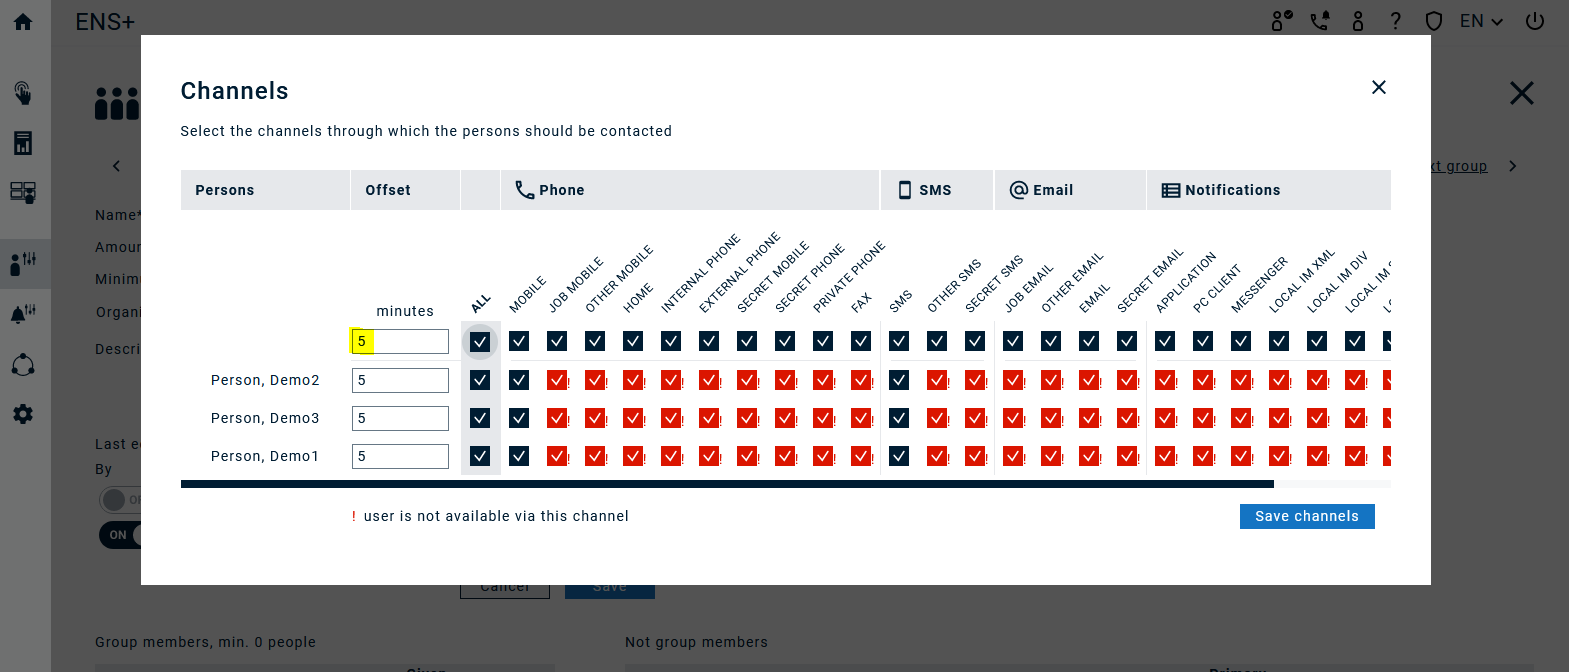The image size is (1569, 672).
Task: Click the help question mark icon
Action: 1396,21
